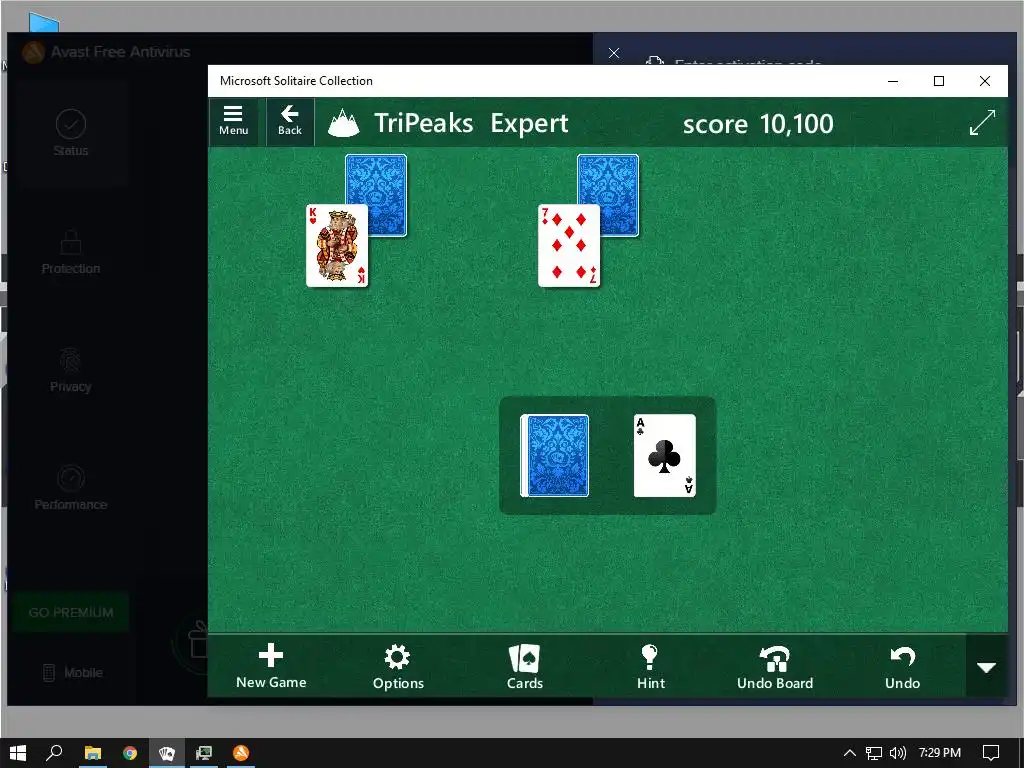Image resolution: width=1024 pixels, height=768 pixels.
Task: Click the Solitaire Collection taskbar icon
Action: pos(167,753)
